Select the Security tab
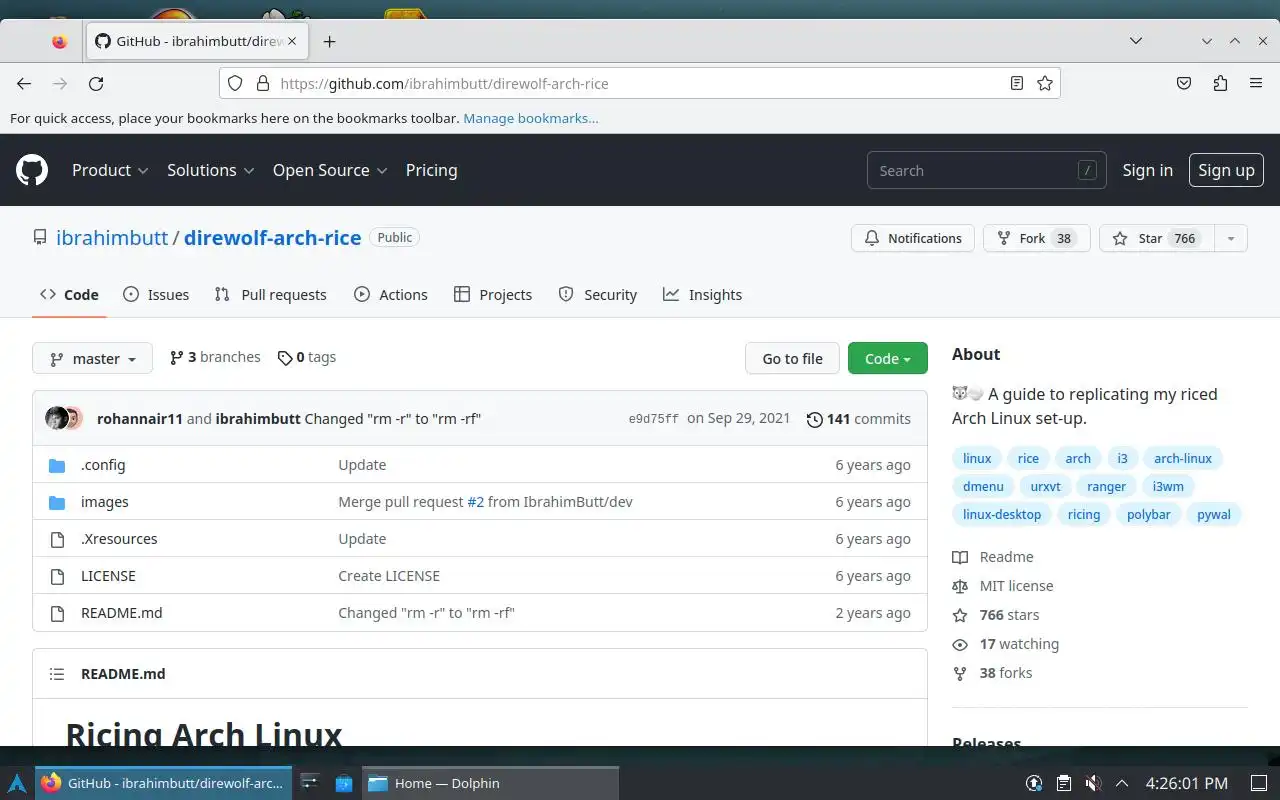Screen dimensions: 1280x800 [x=598, y=295]
